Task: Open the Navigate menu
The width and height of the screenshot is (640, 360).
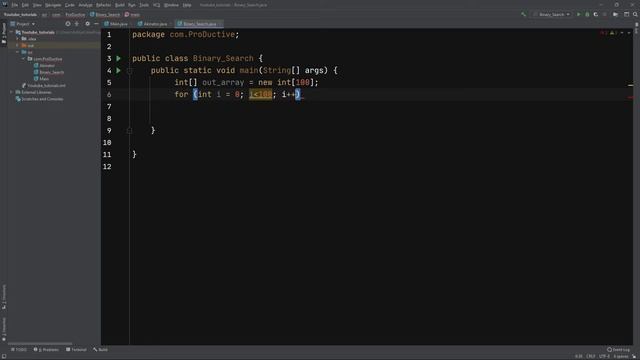Action: (53, 5)
